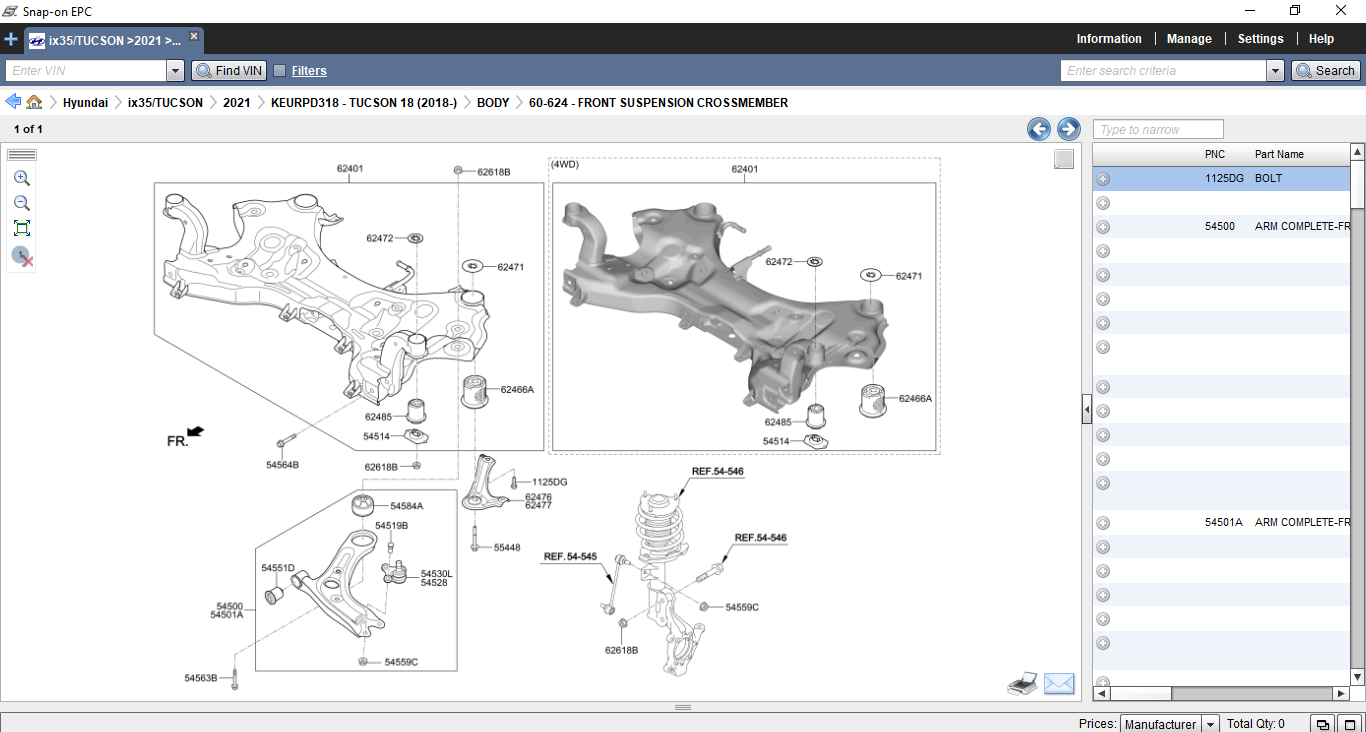1366x732 pixels.
Task: Print the diagram using printer icon
Action: tap(1021, 684)
